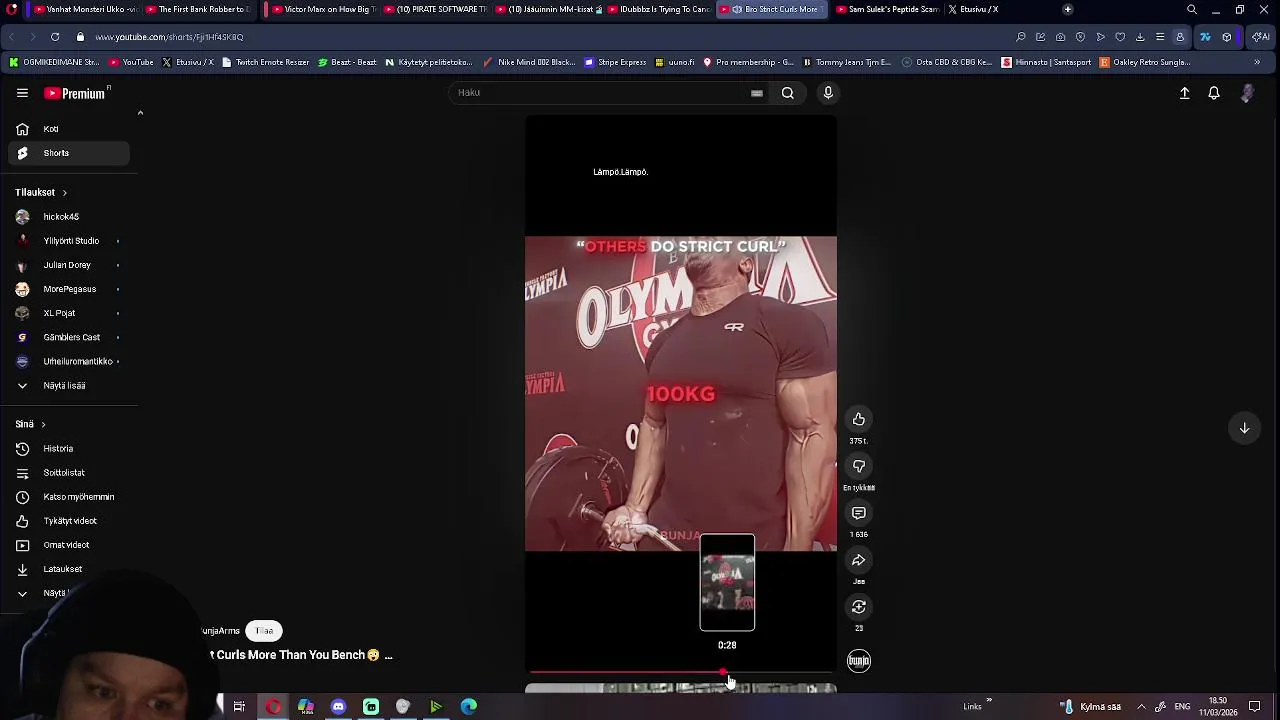This screenshot has width=1280, height=720.
Task: Open XL Pojat channel
Action: pos(69,313)
